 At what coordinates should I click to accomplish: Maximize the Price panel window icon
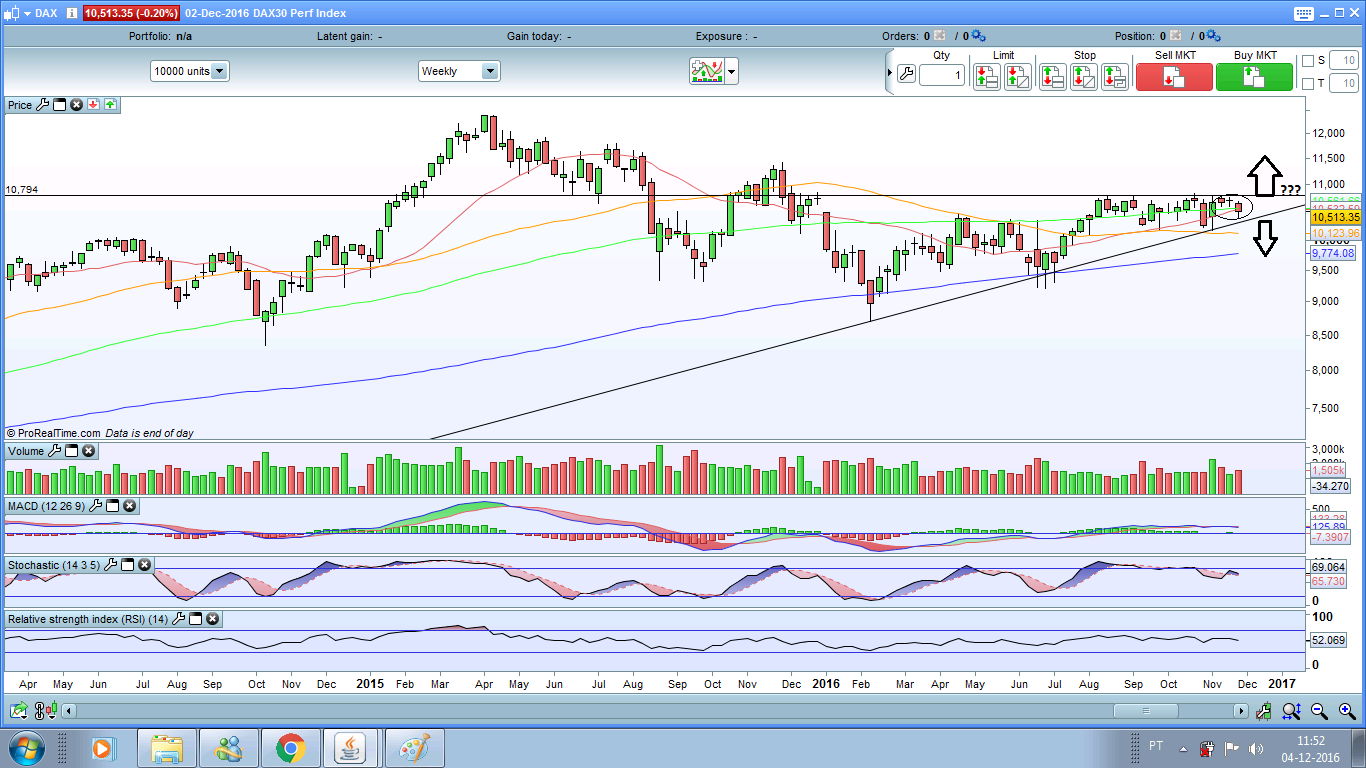point(59,104)
